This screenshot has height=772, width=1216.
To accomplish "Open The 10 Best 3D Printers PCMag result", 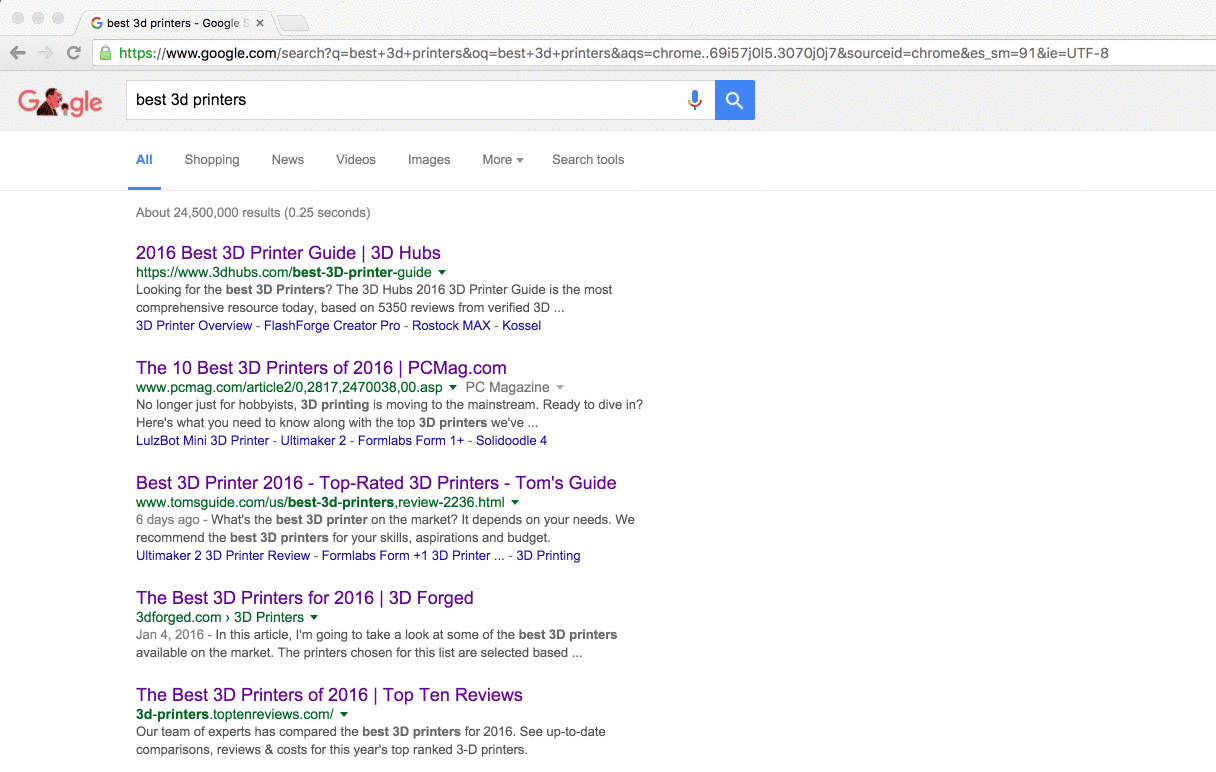I will pyautogui.click(x=321, y=368).
